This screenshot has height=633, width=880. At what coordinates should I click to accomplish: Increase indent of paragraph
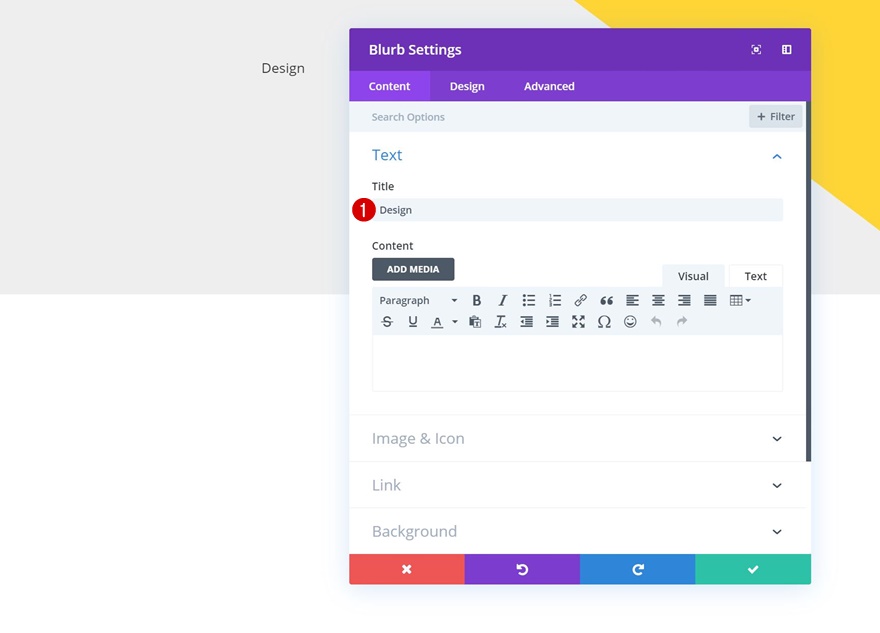pos(552,322)
